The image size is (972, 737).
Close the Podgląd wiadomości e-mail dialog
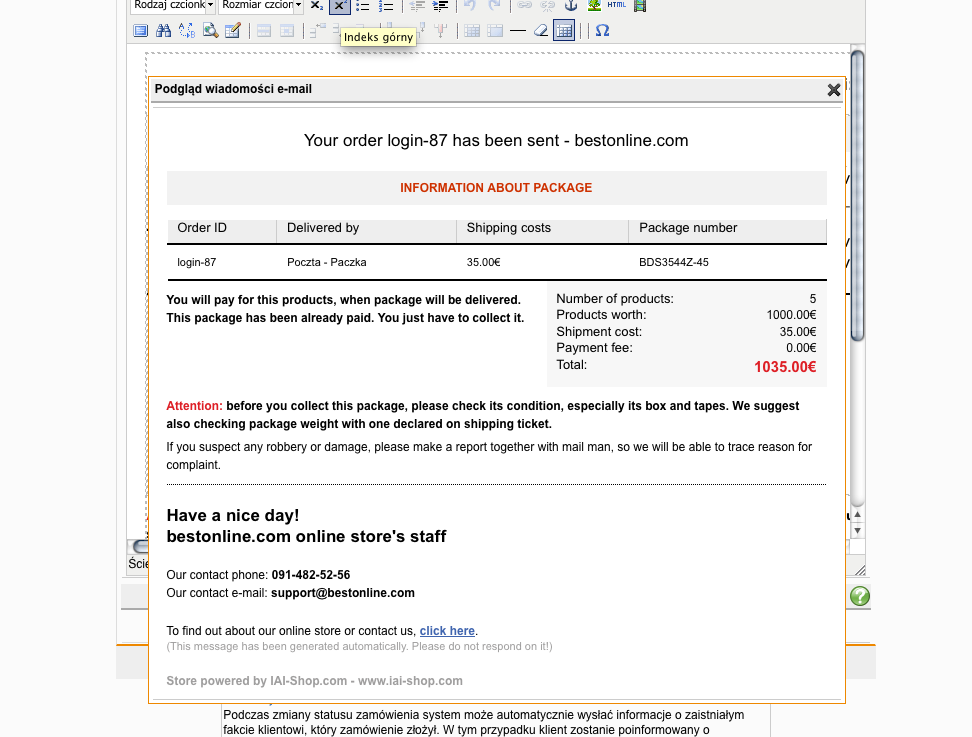pos(834,90)
